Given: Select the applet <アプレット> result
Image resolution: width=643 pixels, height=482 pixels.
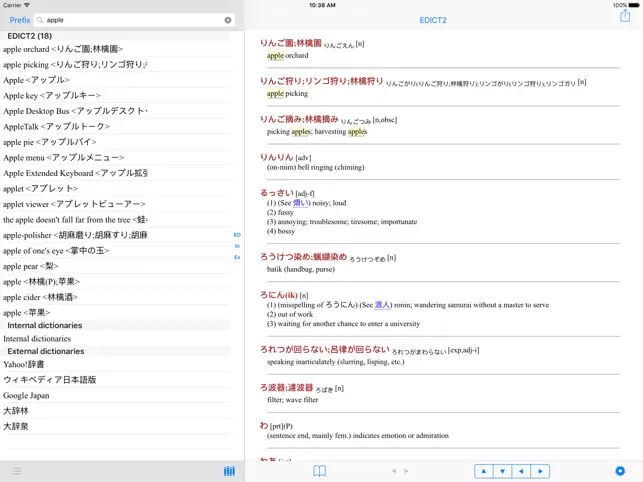Looking at the screenshot, I should coord(116,189).
